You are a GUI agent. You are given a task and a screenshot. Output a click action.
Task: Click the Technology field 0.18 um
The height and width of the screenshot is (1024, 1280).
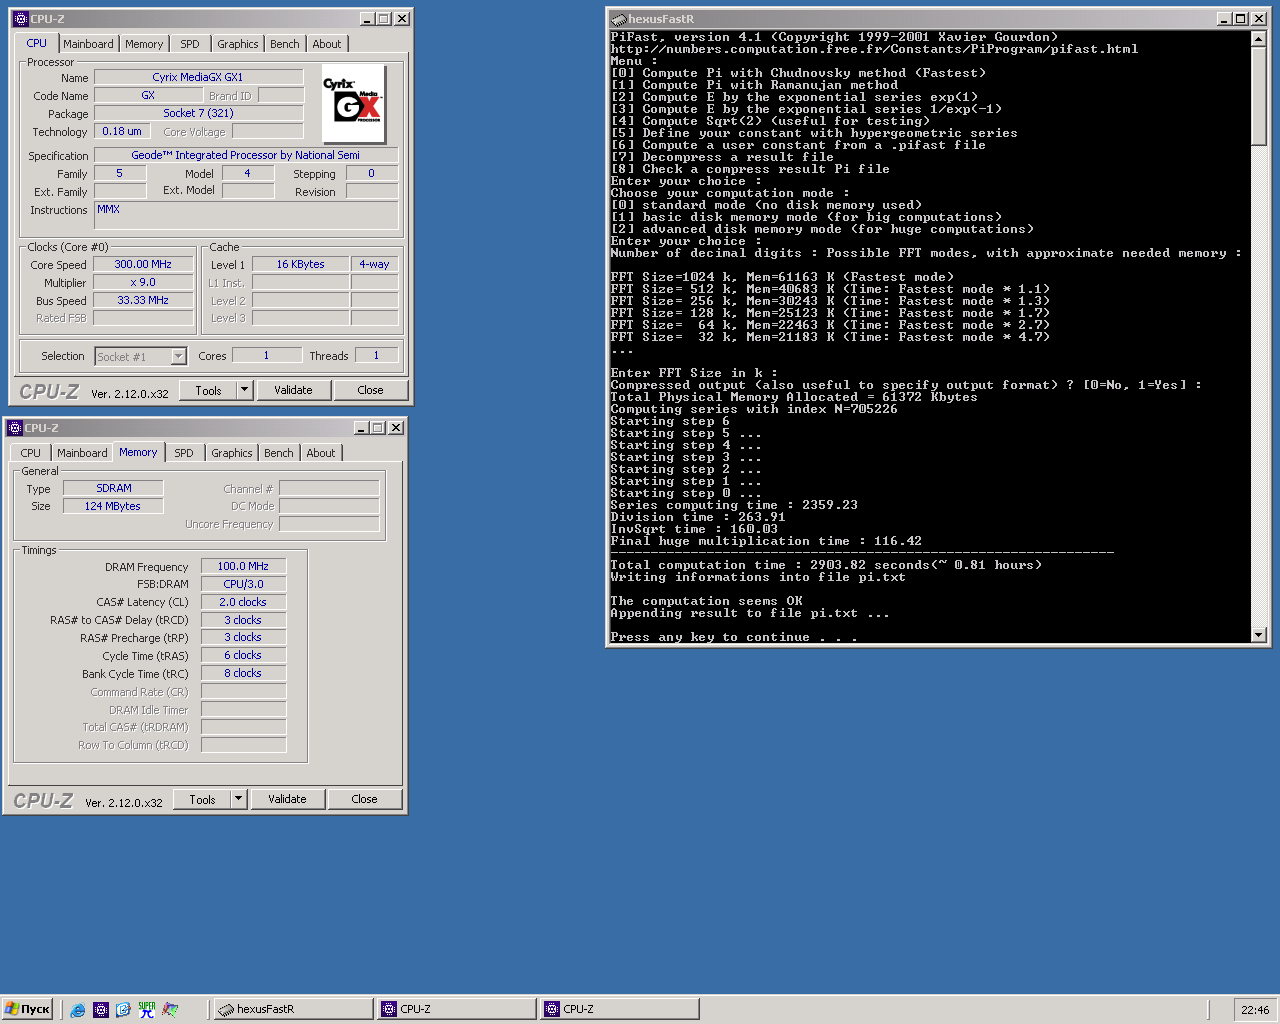(x=122, y=132)
